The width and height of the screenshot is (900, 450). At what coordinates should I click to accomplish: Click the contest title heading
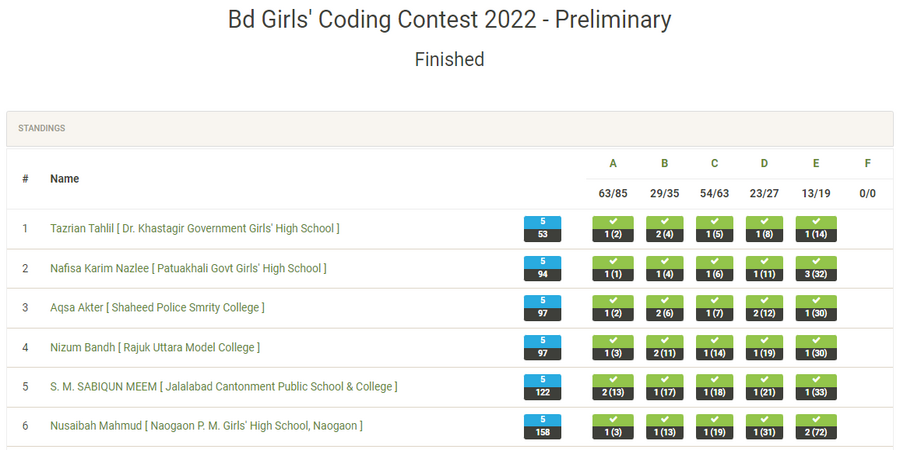(449, 19)
